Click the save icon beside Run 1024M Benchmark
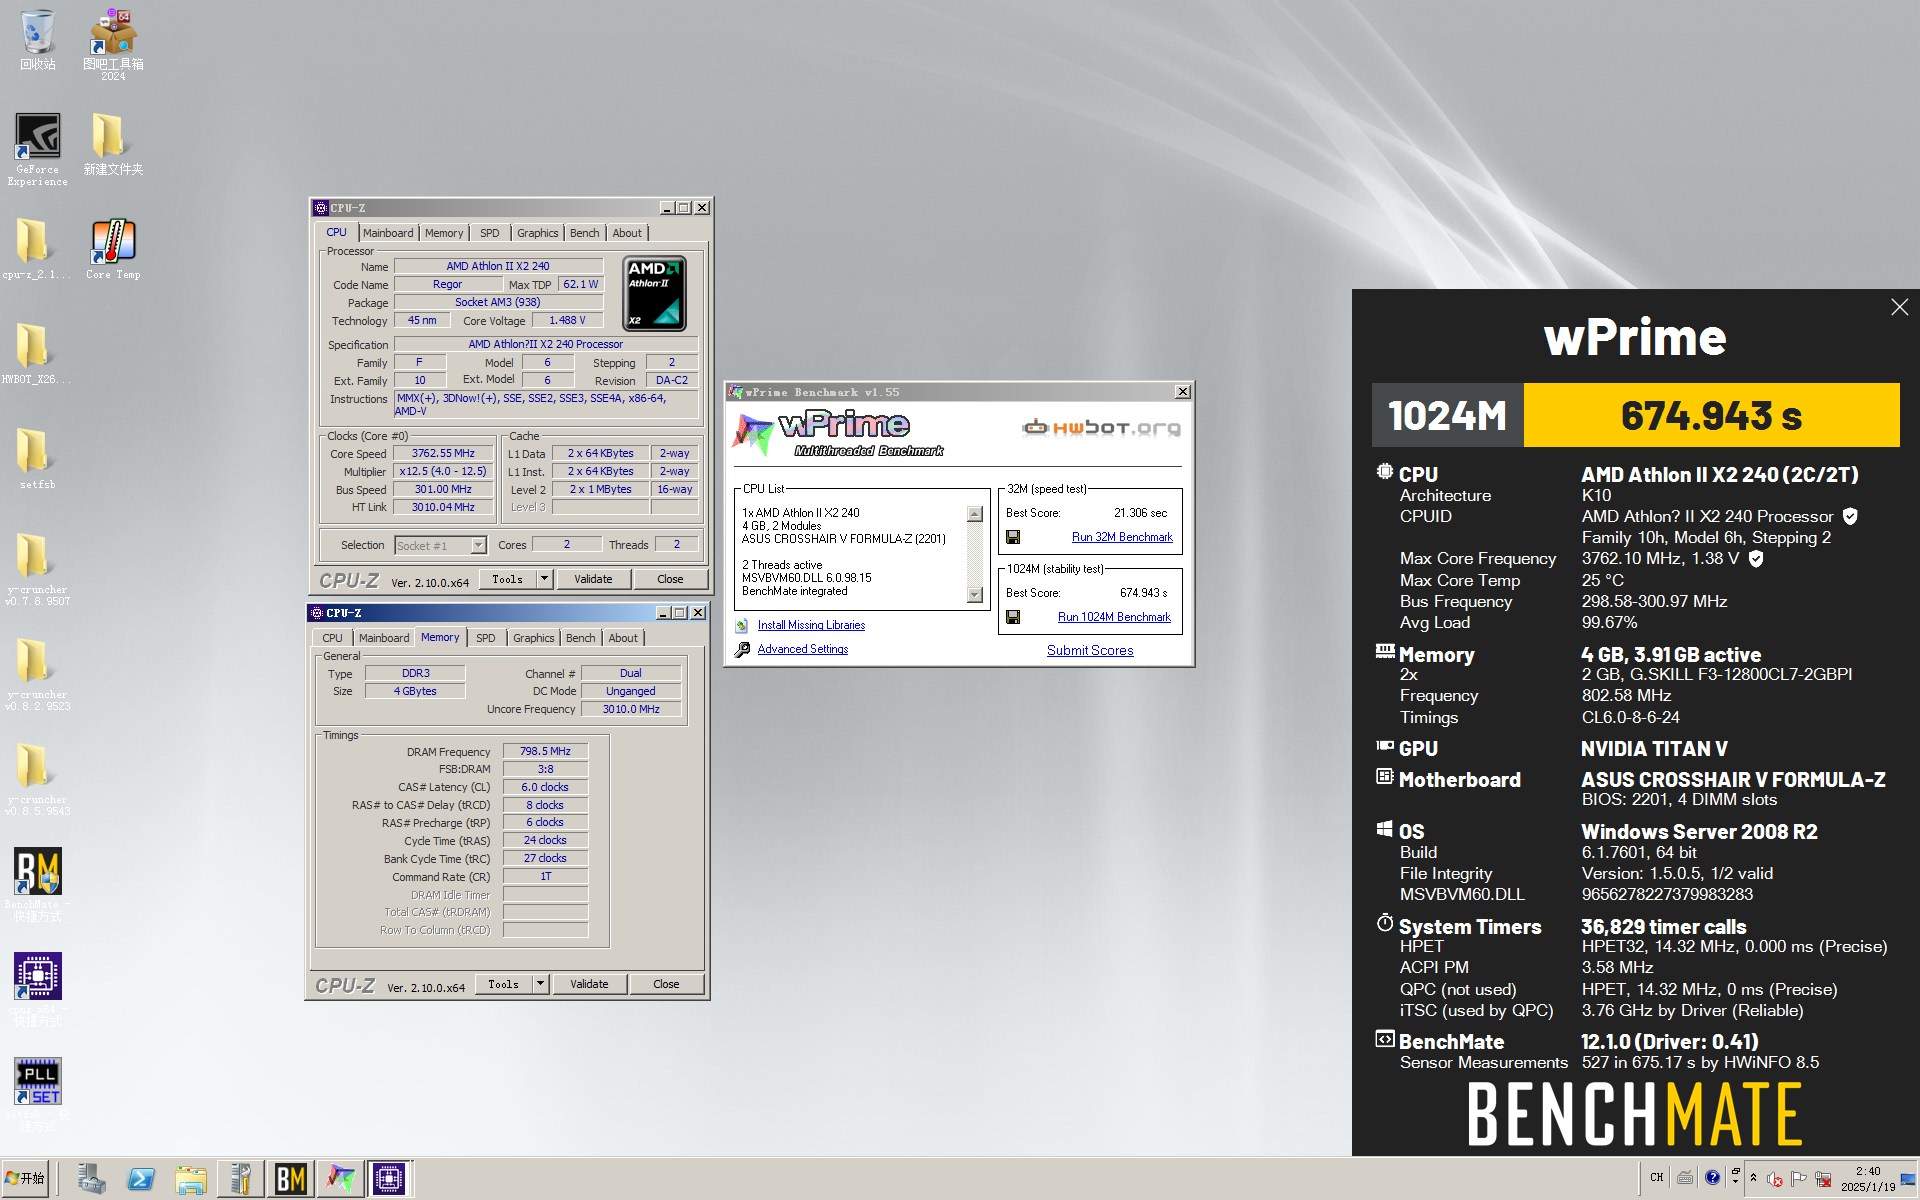This screenshot has height=1200, width=1920. coord(1013,617)
